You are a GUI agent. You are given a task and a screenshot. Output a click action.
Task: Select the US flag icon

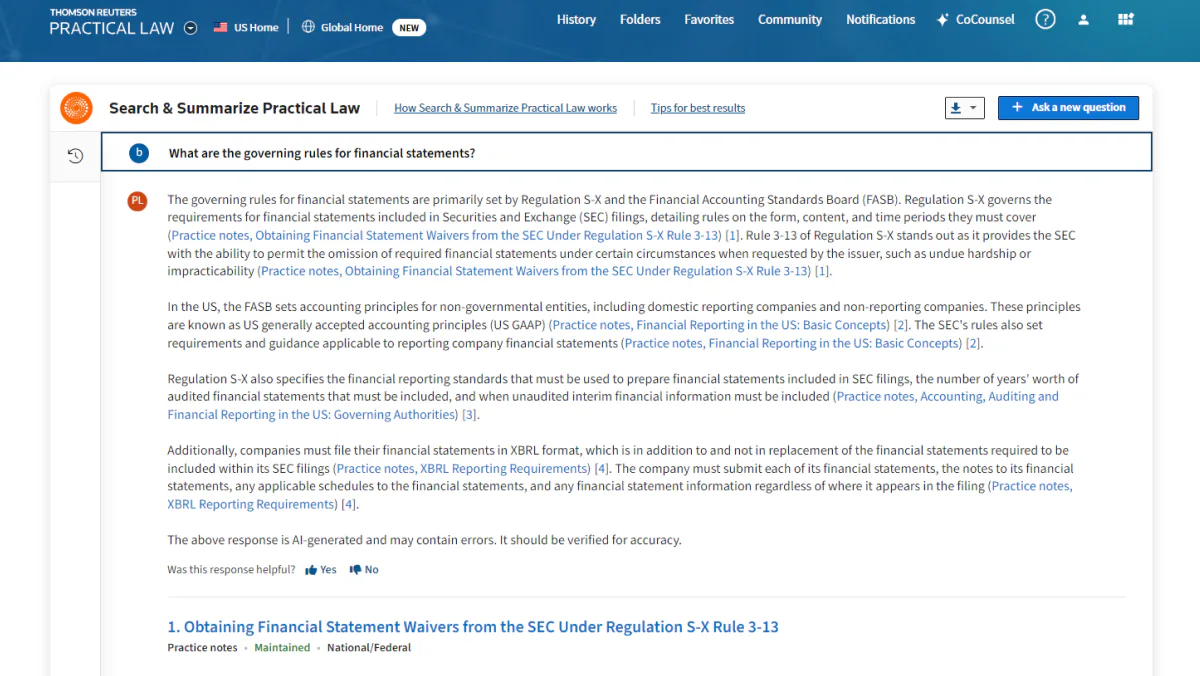pyautogui.click(x=221, y=28)
